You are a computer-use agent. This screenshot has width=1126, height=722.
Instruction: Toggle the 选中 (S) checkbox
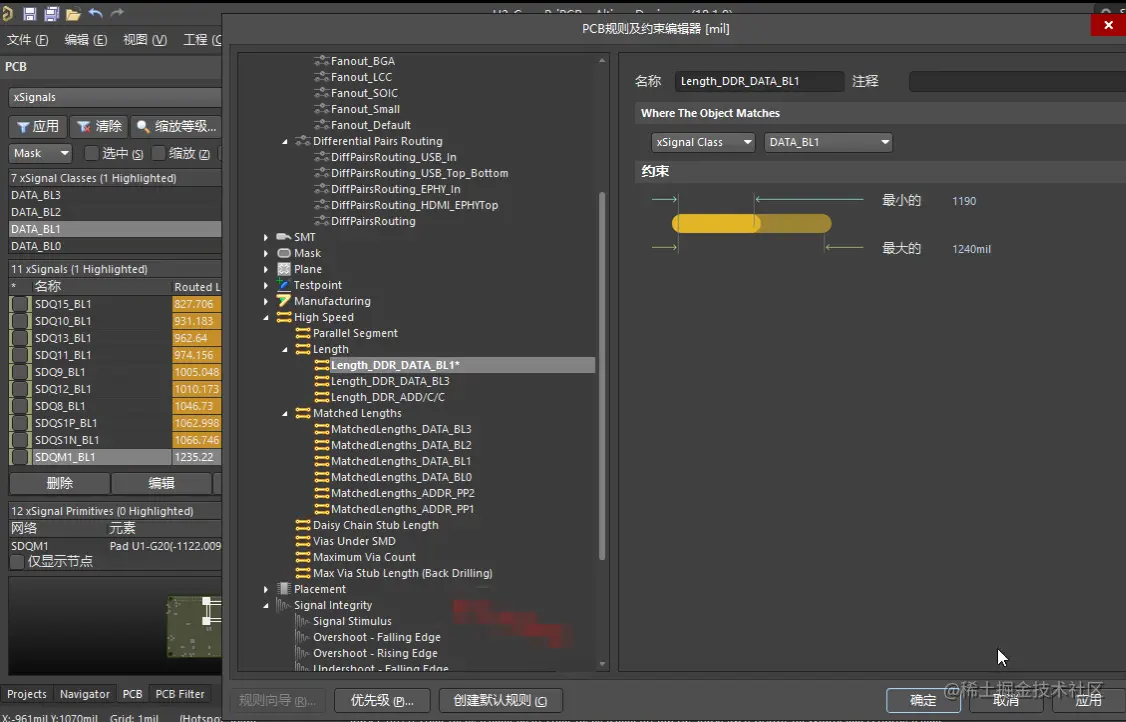(x=91, y=153)
